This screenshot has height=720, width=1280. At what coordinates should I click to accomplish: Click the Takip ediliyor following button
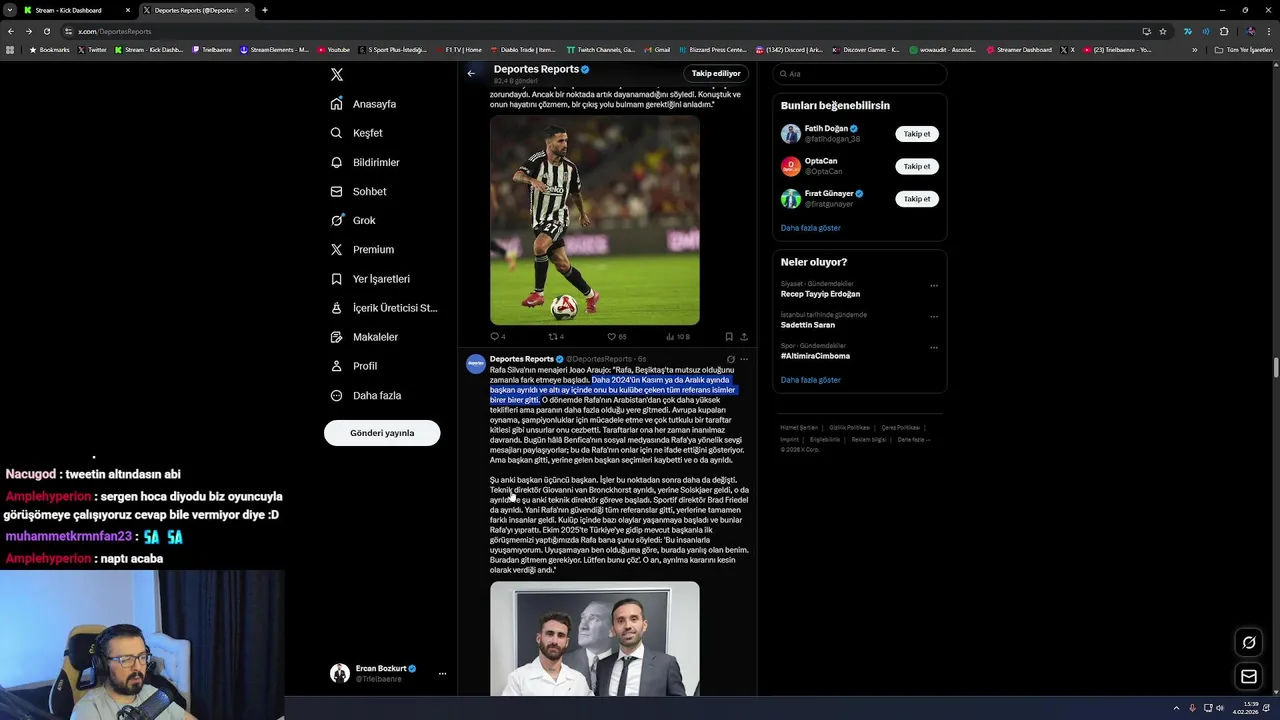coord(716,73)
